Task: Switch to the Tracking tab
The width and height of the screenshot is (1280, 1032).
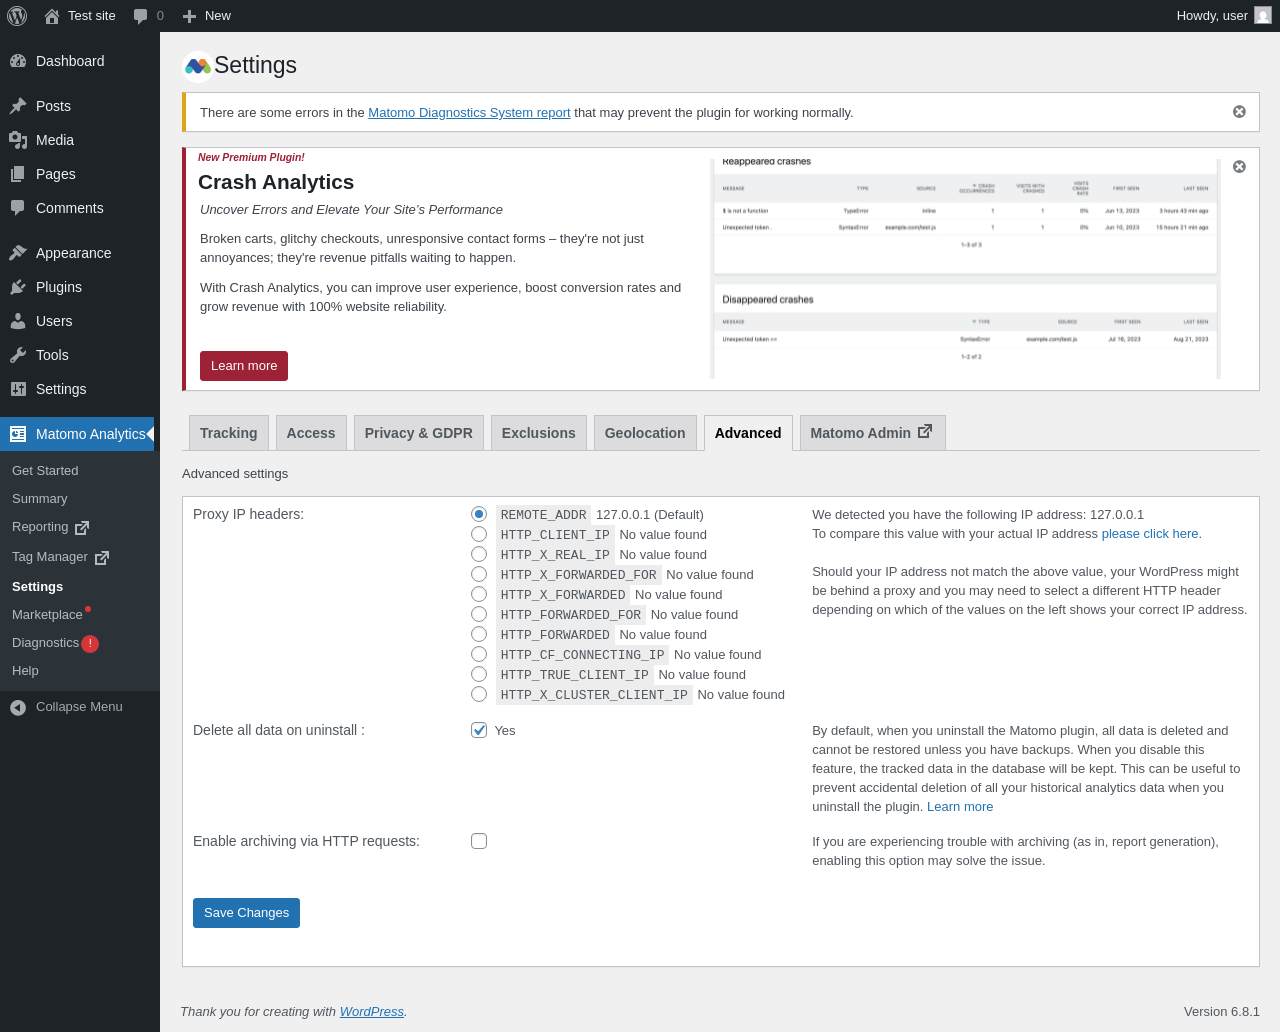Action: pyautogui.click(x=229, y=433)
